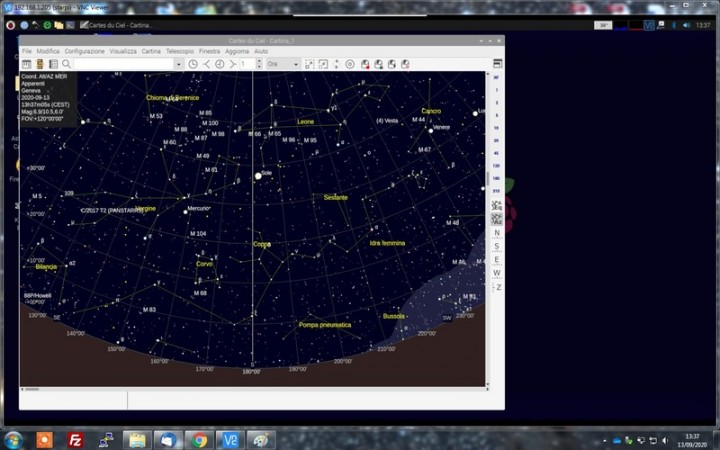Face the north horizon with N button
The image size is (720, 450).
point(497,232)
